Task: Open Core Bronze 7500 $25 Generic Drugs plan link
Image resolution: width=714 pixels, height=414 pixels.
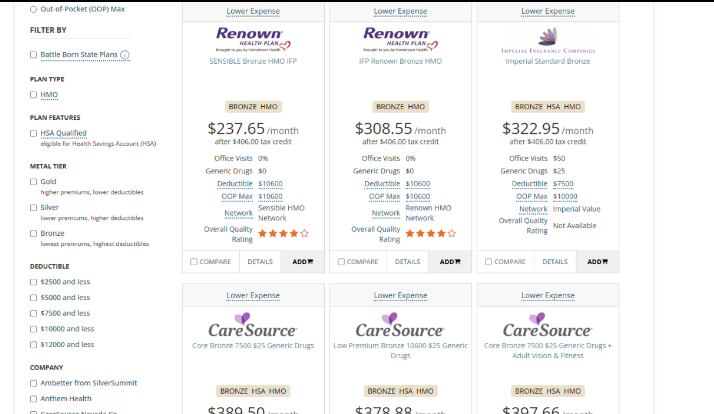Action: (253, 346)
